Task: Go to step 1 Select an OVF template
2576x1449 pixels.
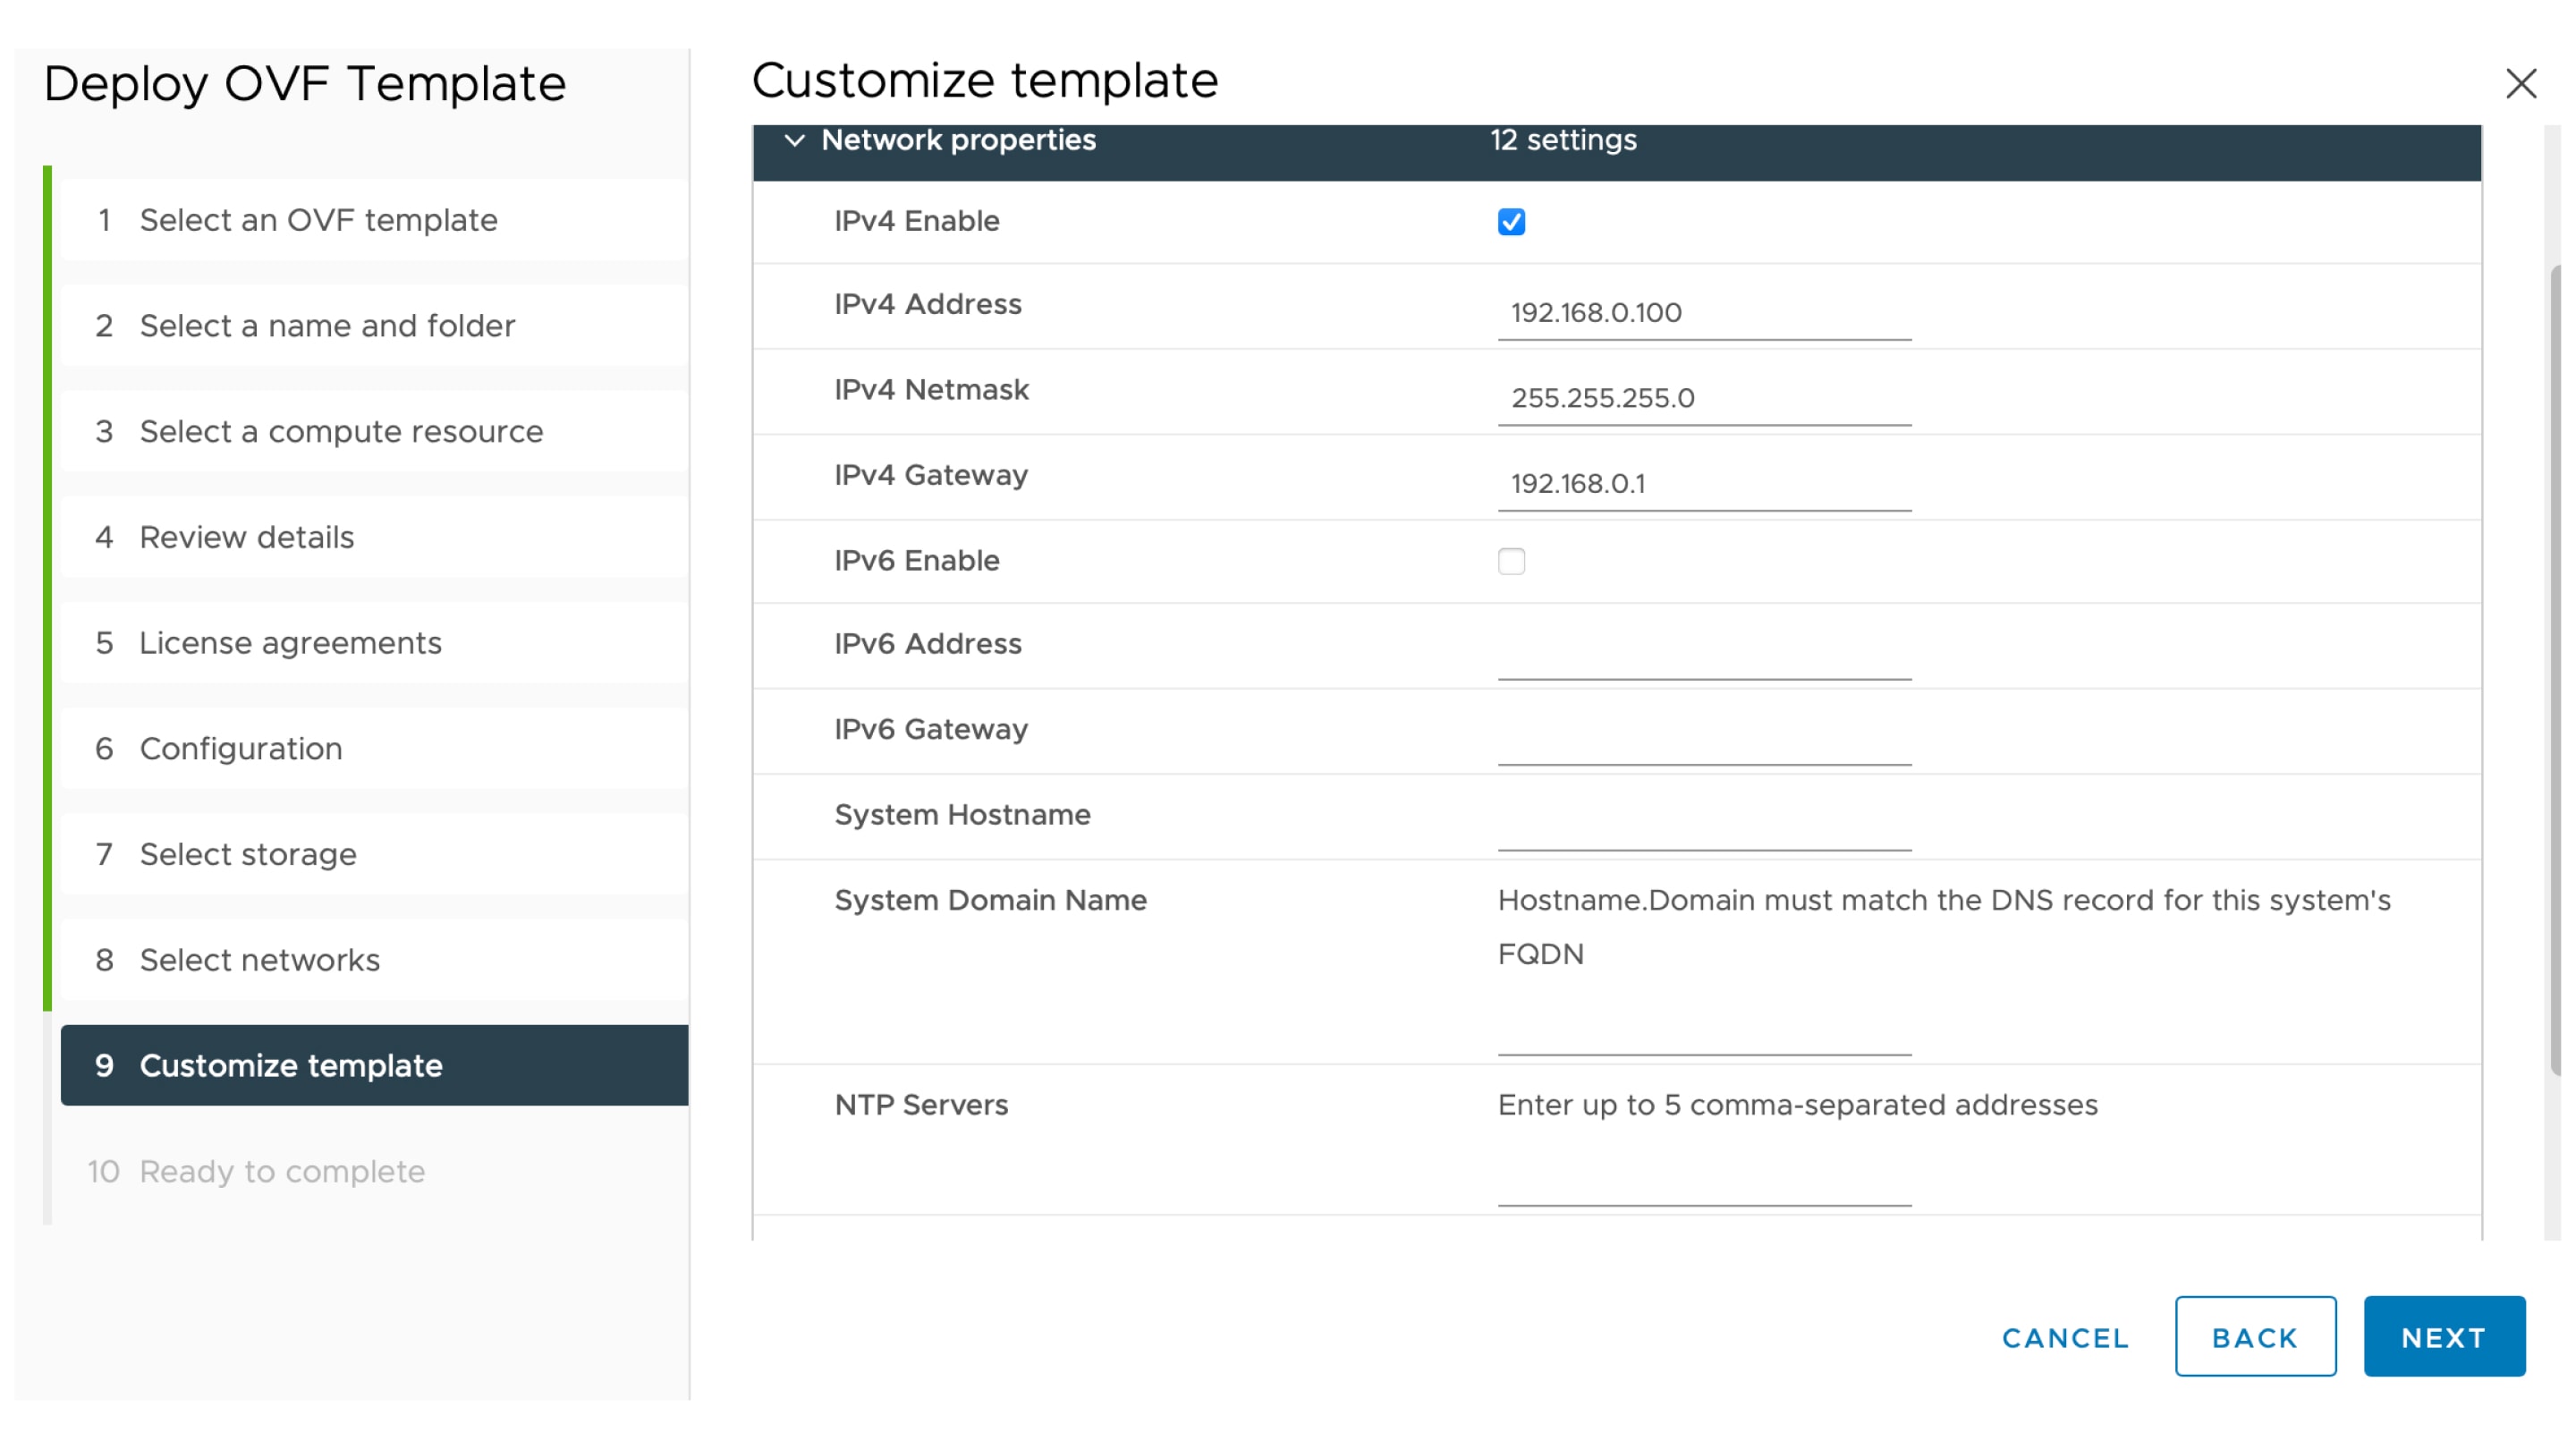Action: pyautogui.click(x=318, y=220)
